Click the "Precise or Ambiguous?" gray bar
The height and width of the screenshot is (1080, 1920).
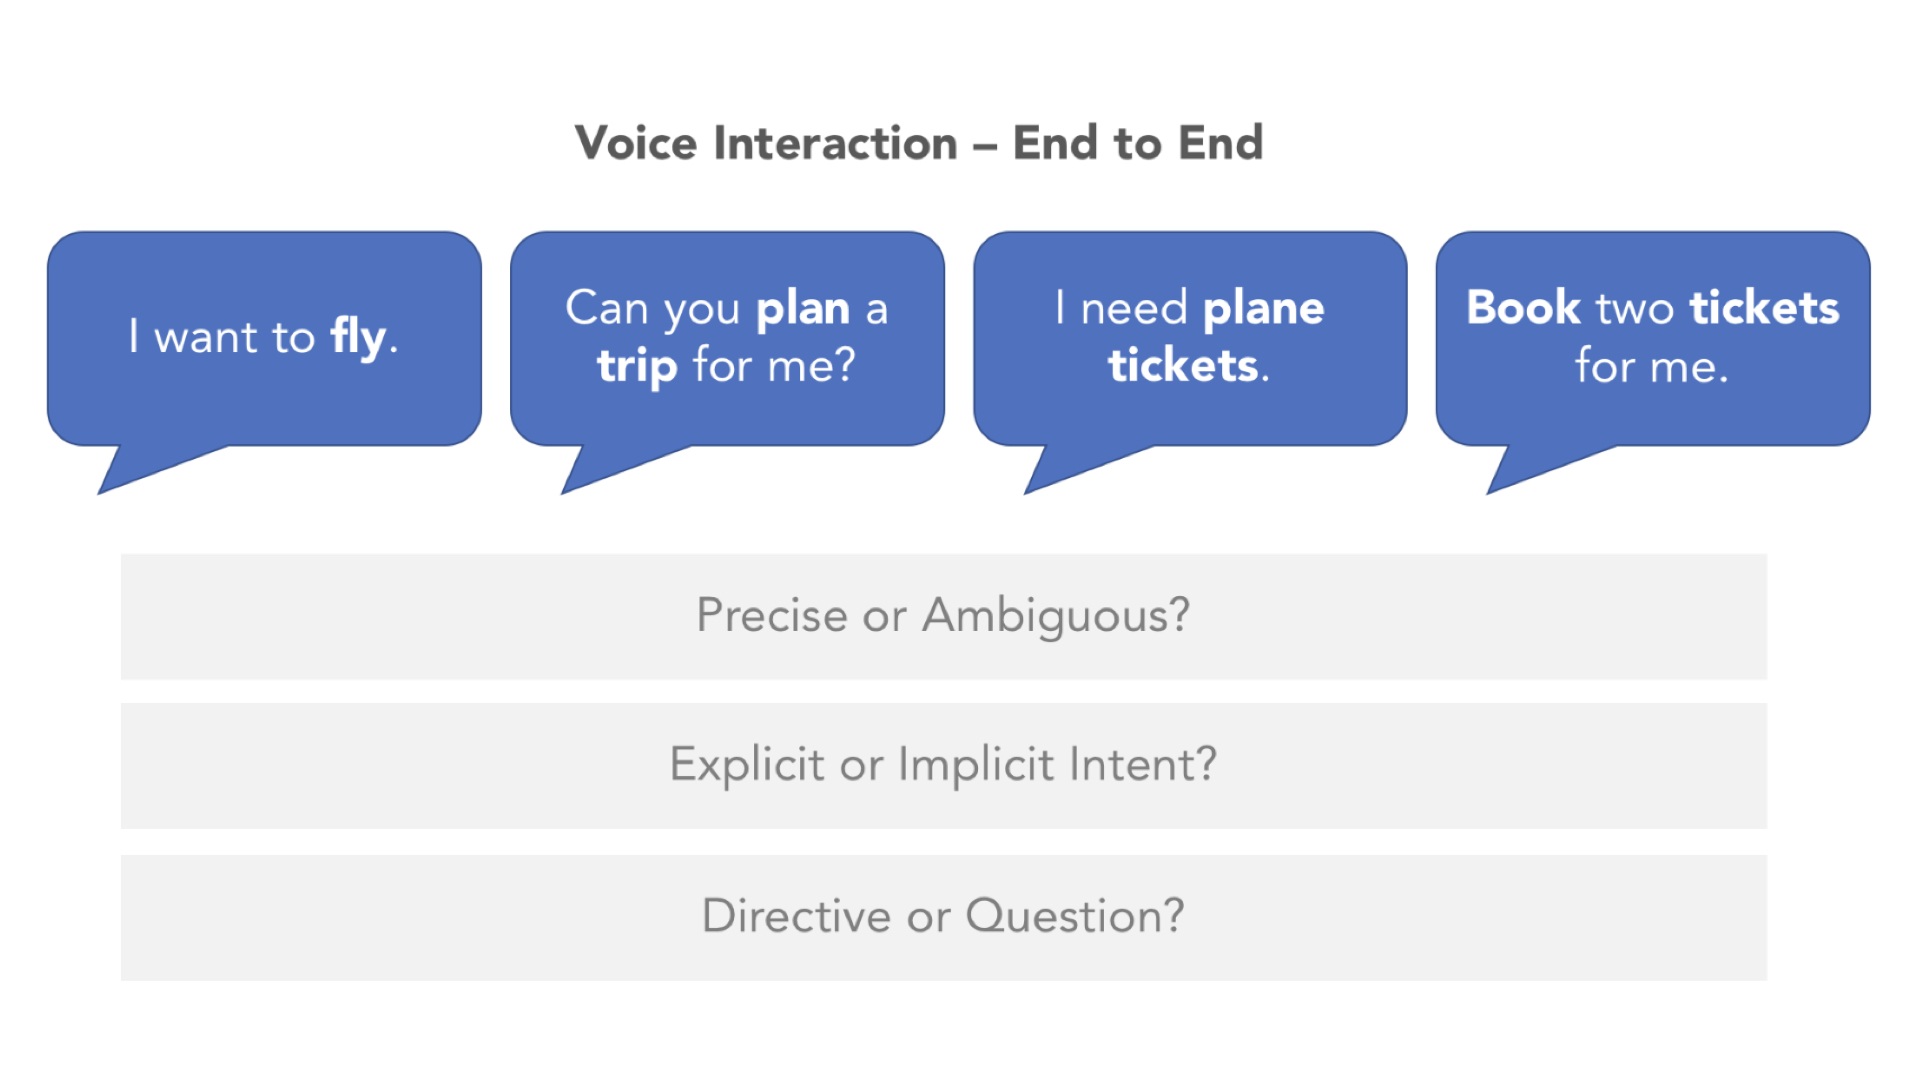[943, 616]
